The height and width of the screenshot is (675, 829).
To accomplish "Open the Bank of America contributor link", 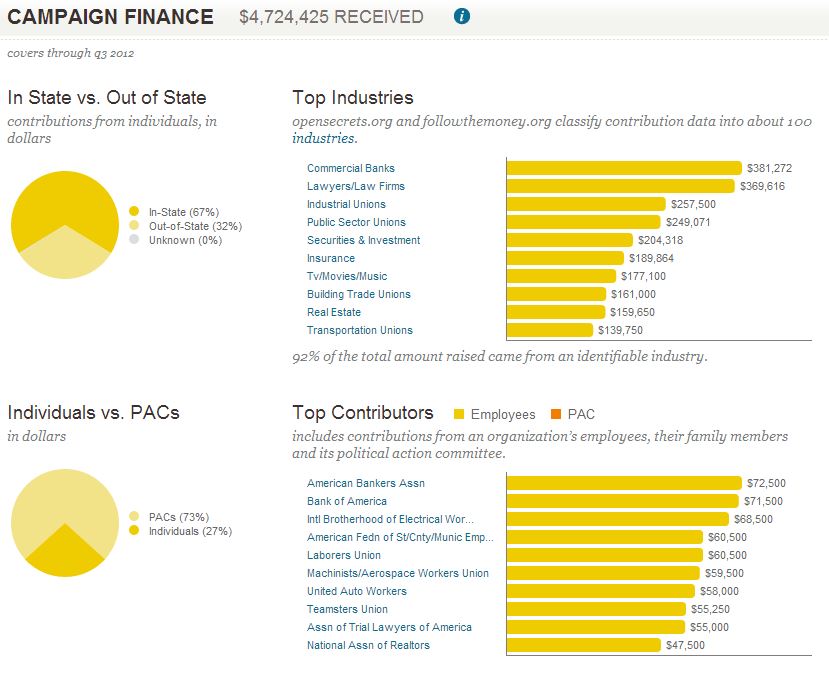I will (x=346, y=501).
